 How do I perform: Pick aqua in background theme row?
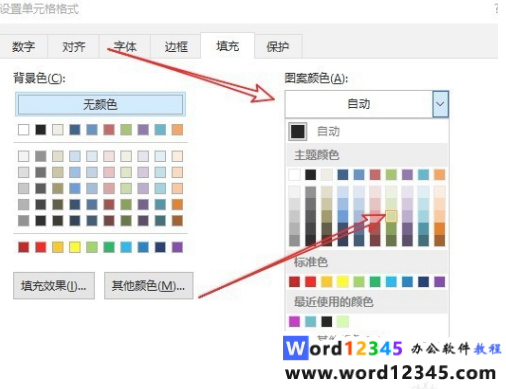(160, 130)
